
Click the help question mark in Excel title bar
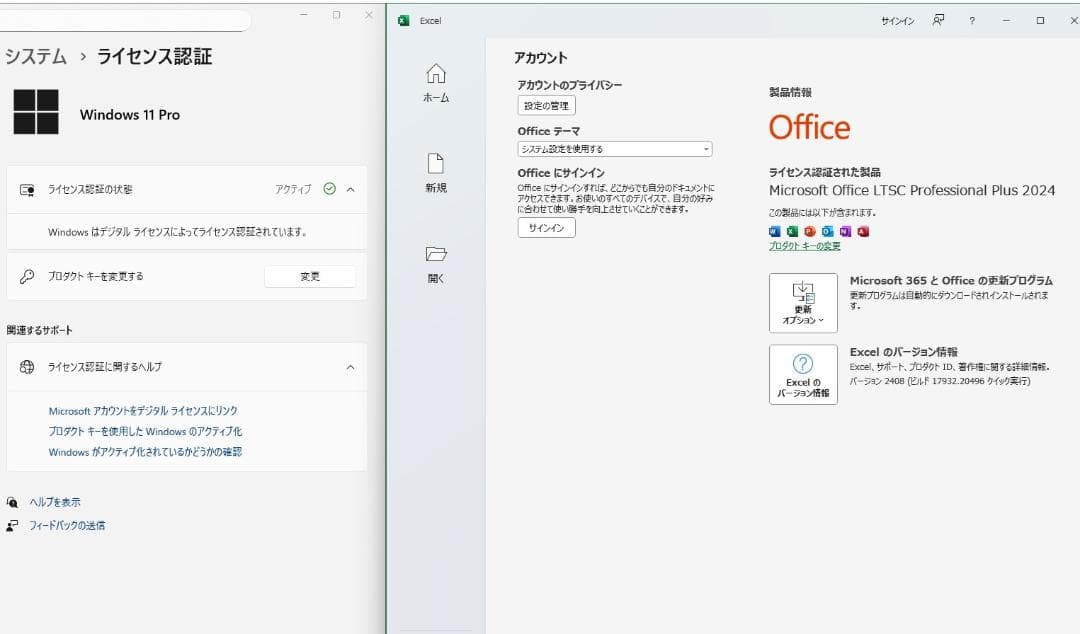pos(971,20)
